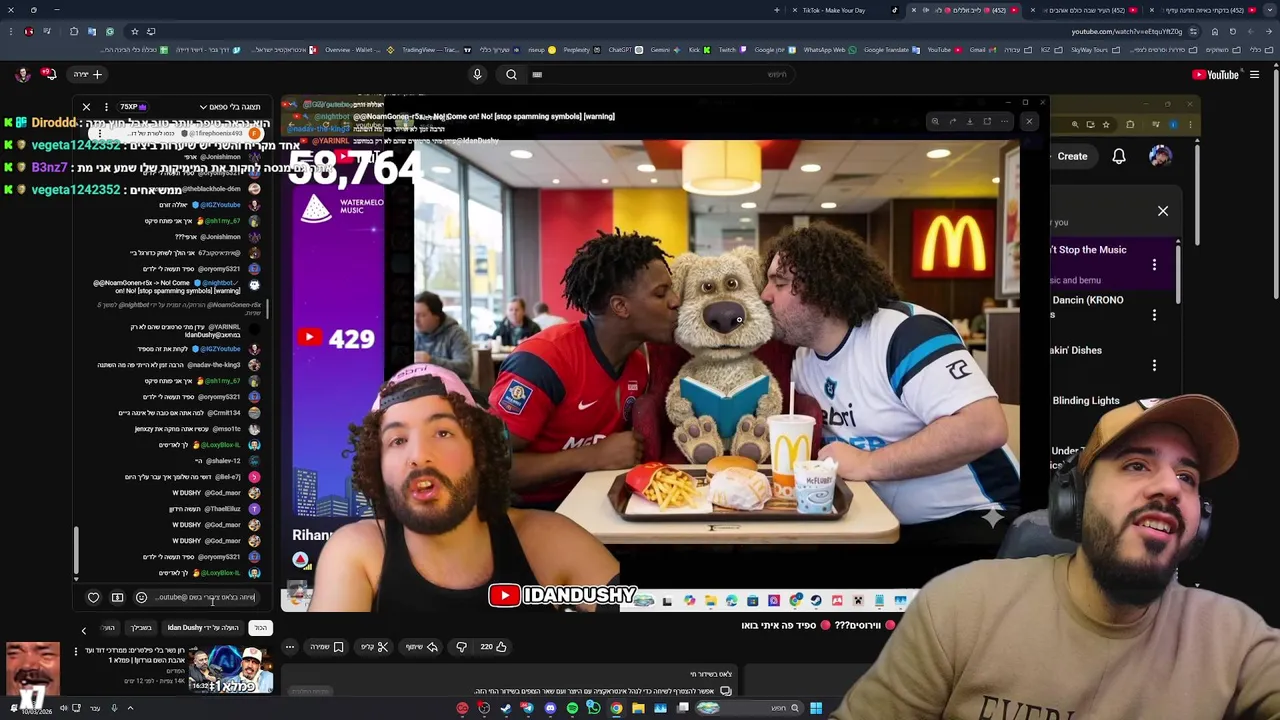Click the share arrow in image viewer toolbar
The image size is (1280, 720).
tap(952, 121)
